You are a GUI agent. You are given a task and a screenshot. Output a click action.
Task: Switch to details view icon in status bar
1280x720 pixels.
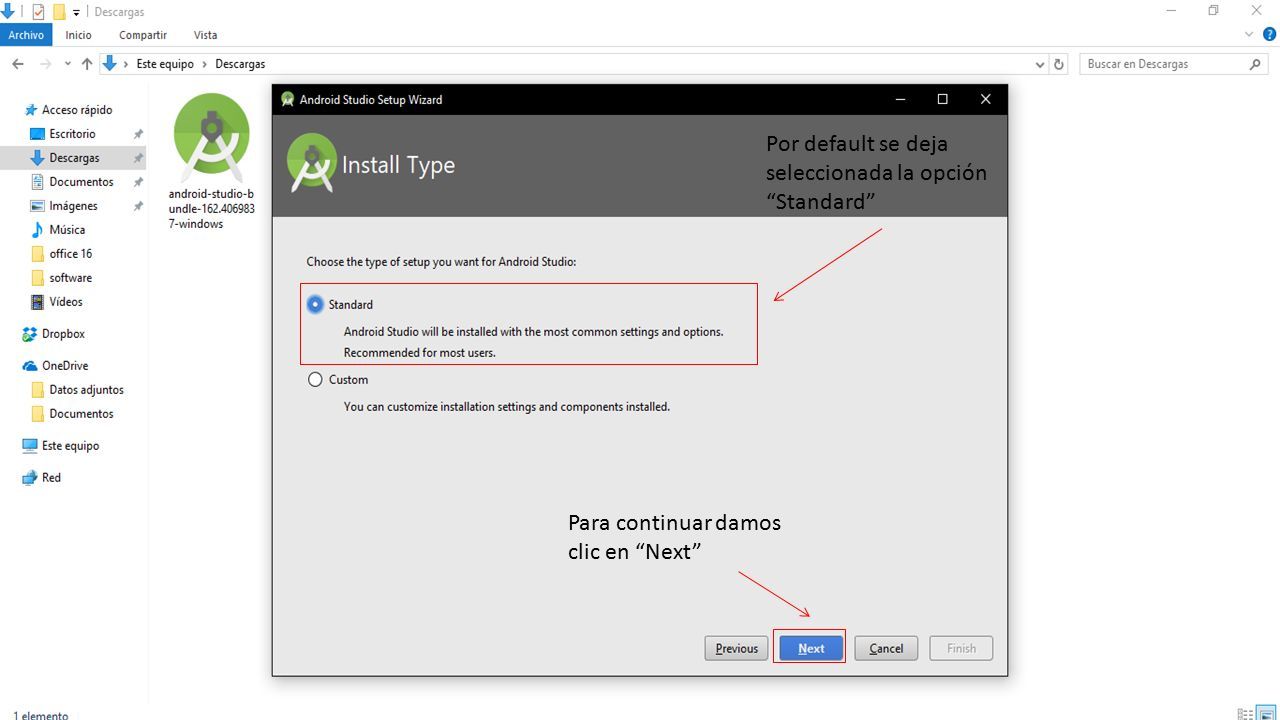coord(1245,714)
